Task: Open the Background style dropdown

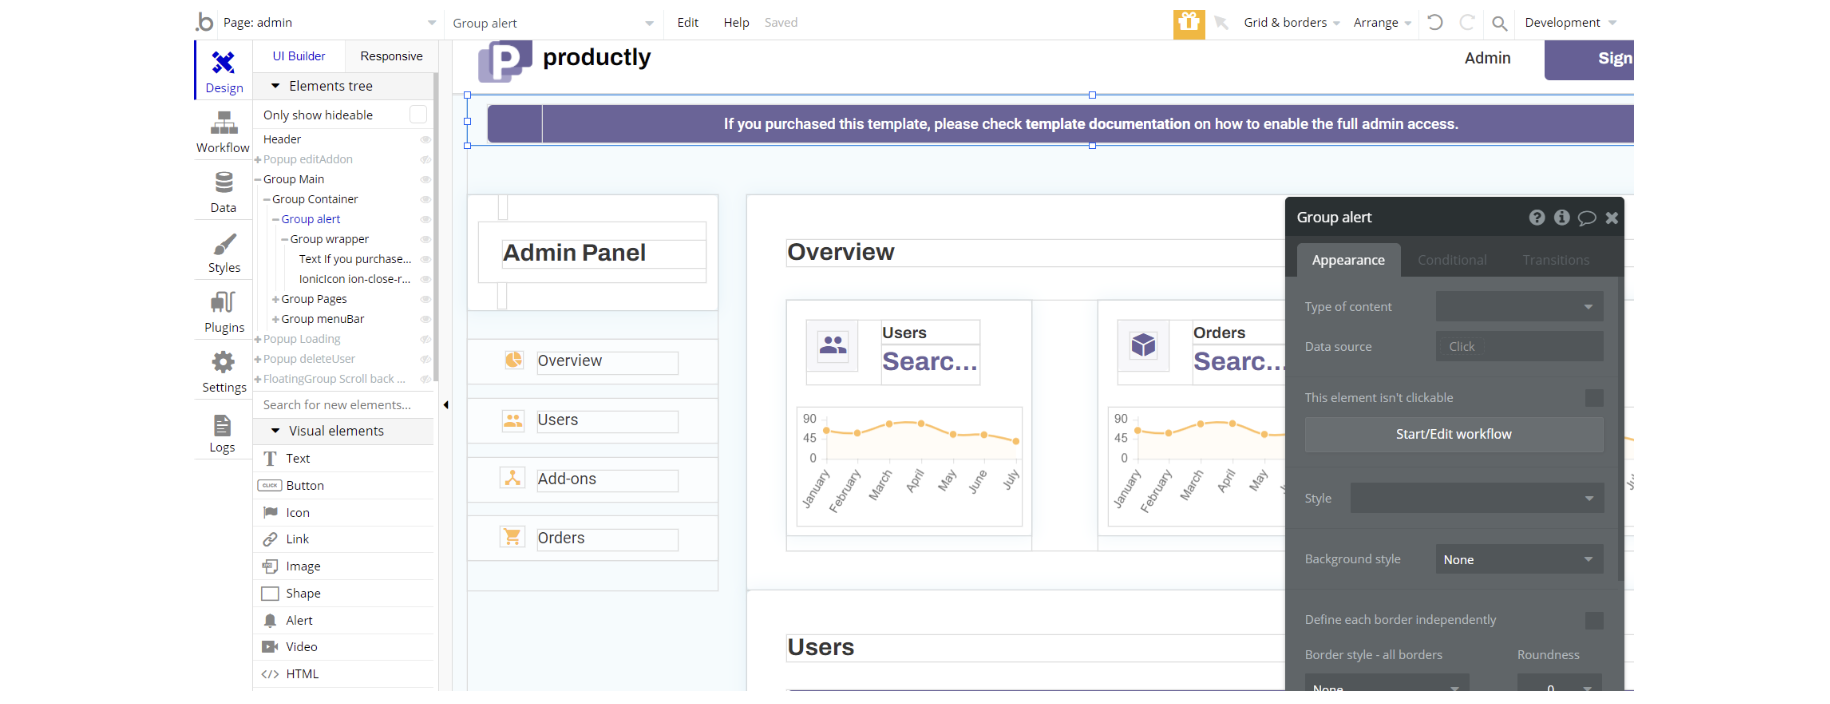Action: (1519, 559)
